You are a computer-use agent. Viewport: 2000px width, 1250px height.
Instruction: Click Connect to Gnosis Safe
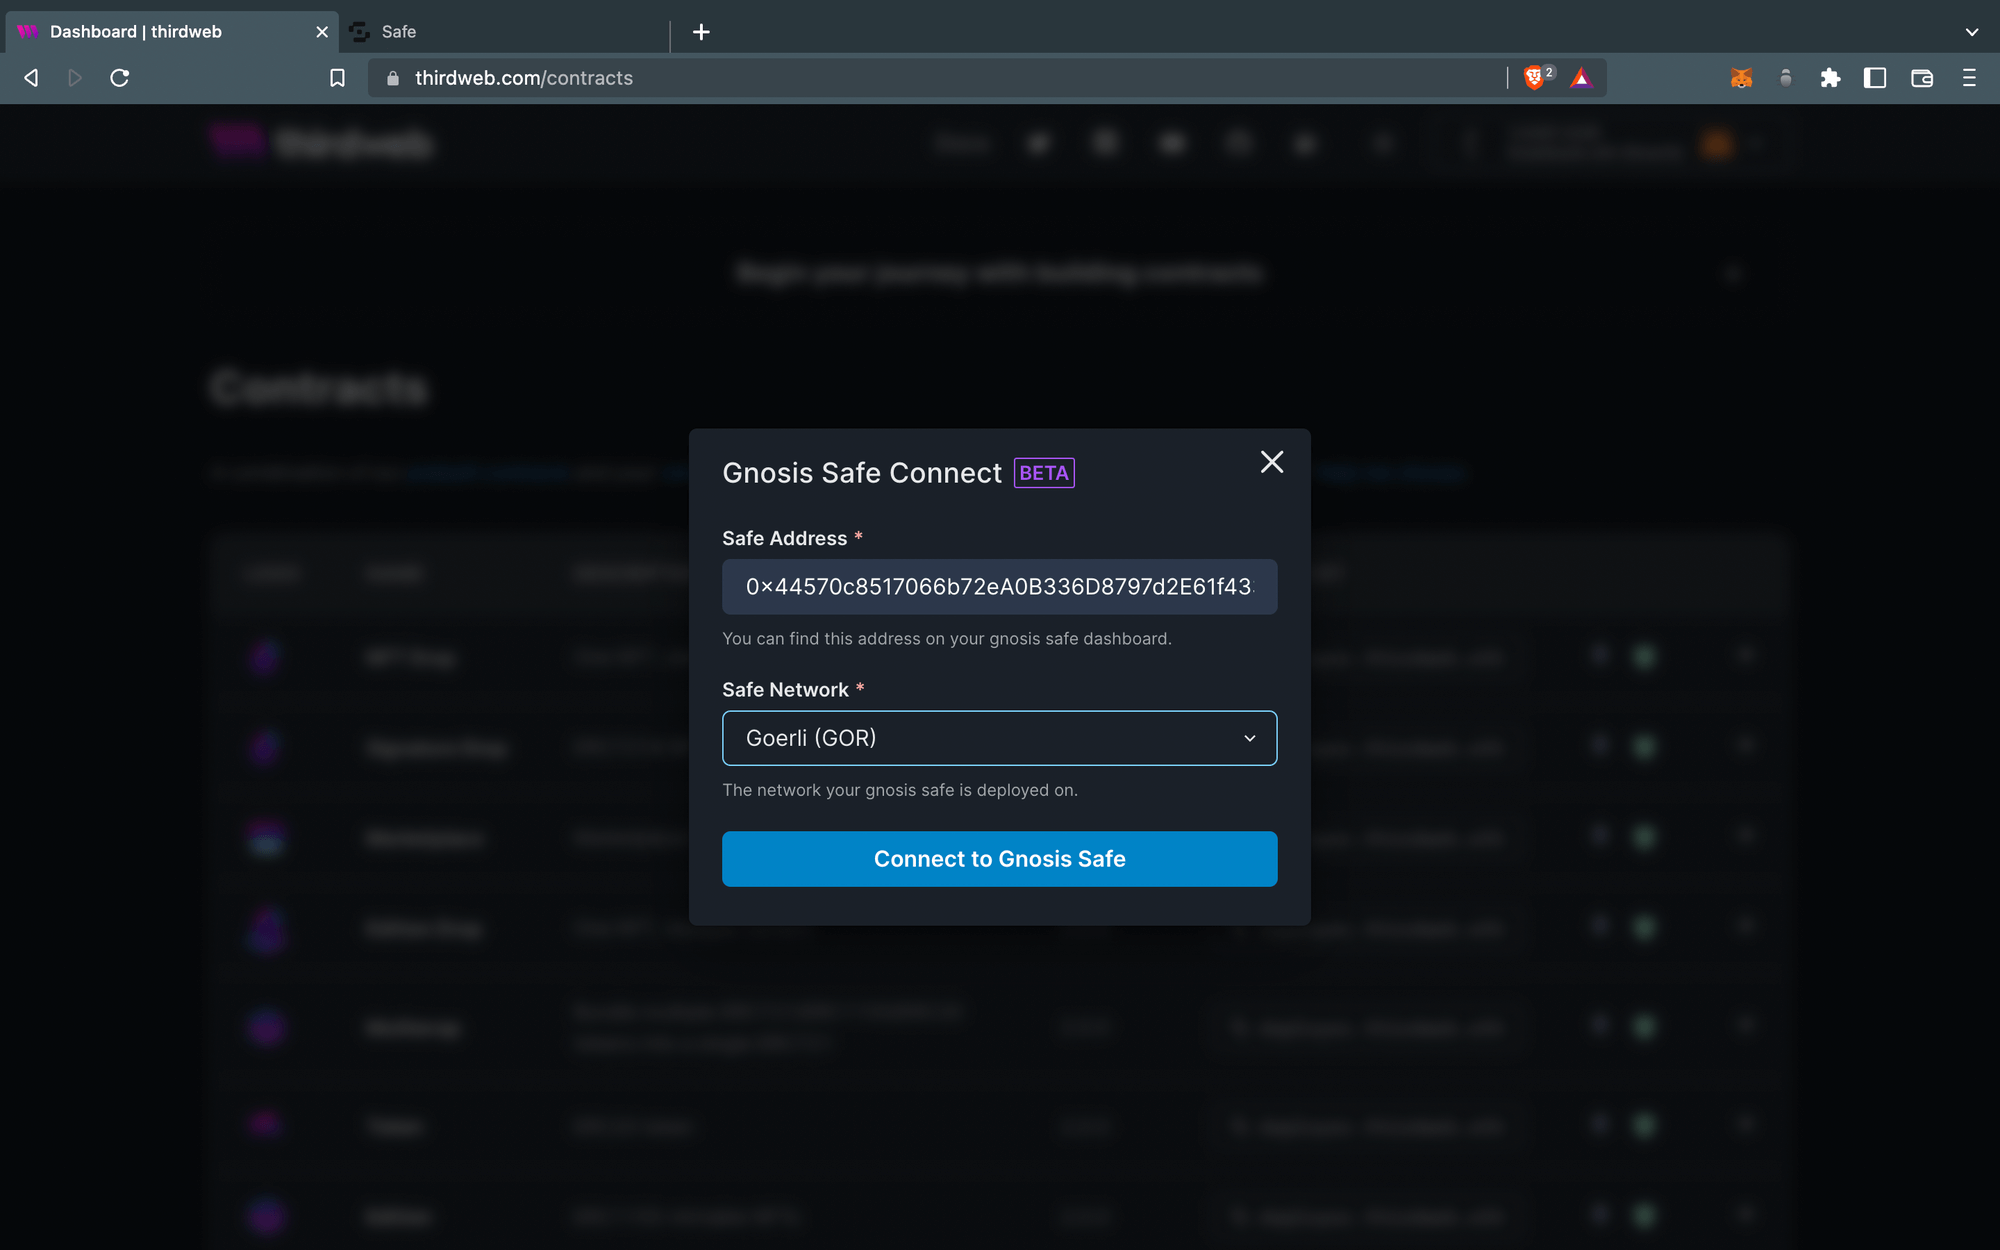(999, 858)
